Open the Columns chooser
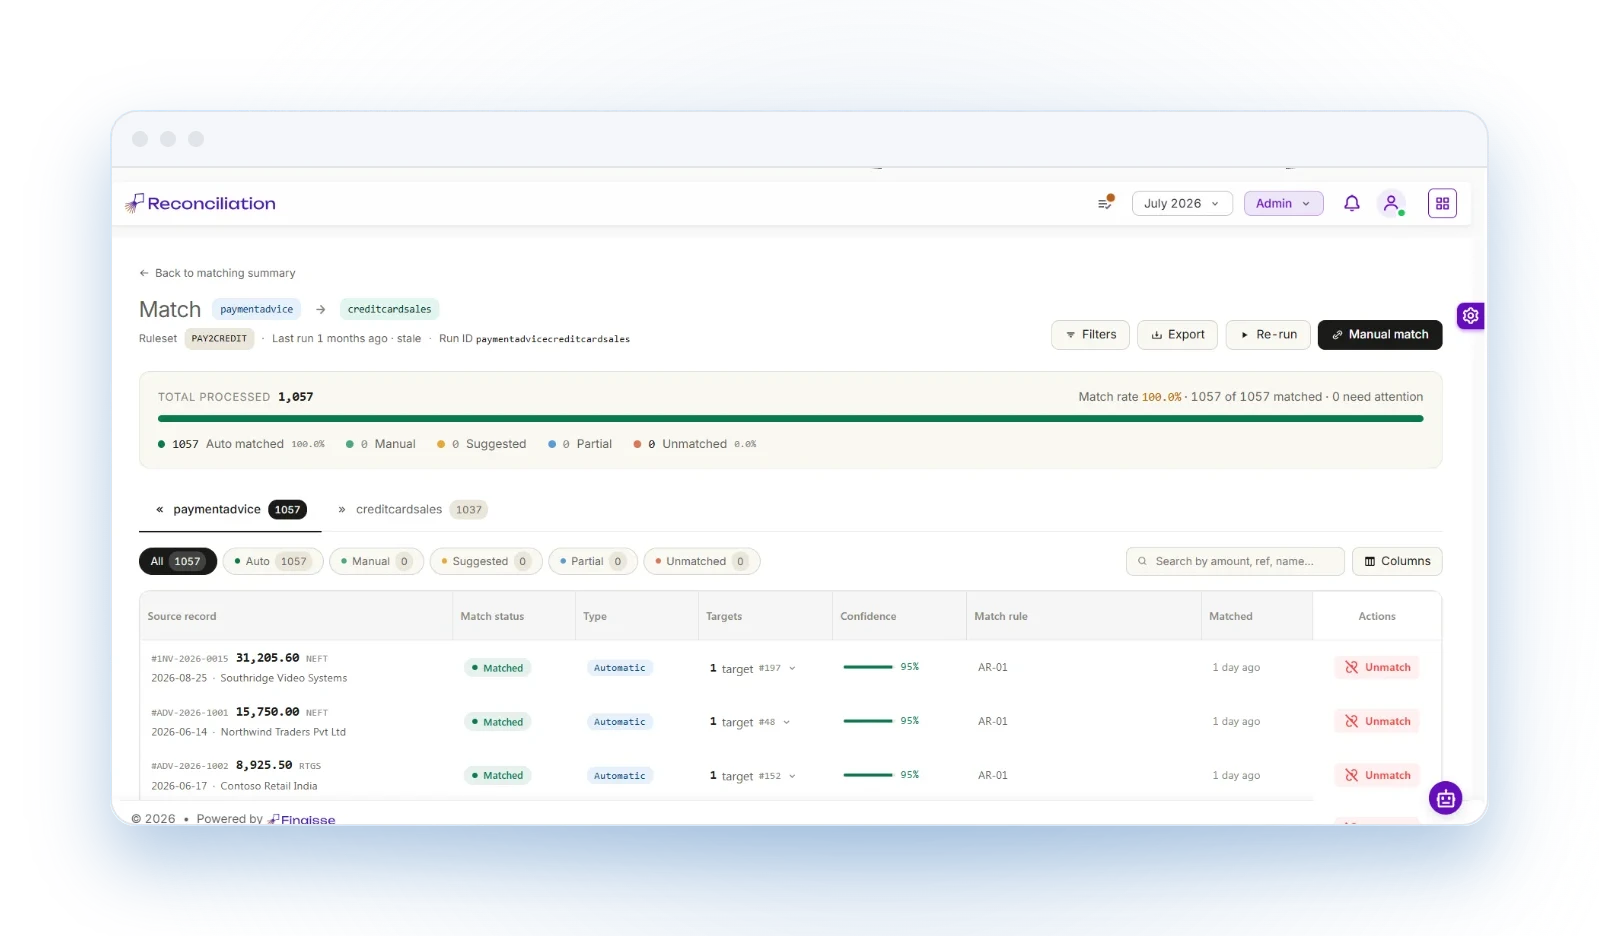Image resolution: width=1599 pixels, height=936 pixels. pos(1397,562)
